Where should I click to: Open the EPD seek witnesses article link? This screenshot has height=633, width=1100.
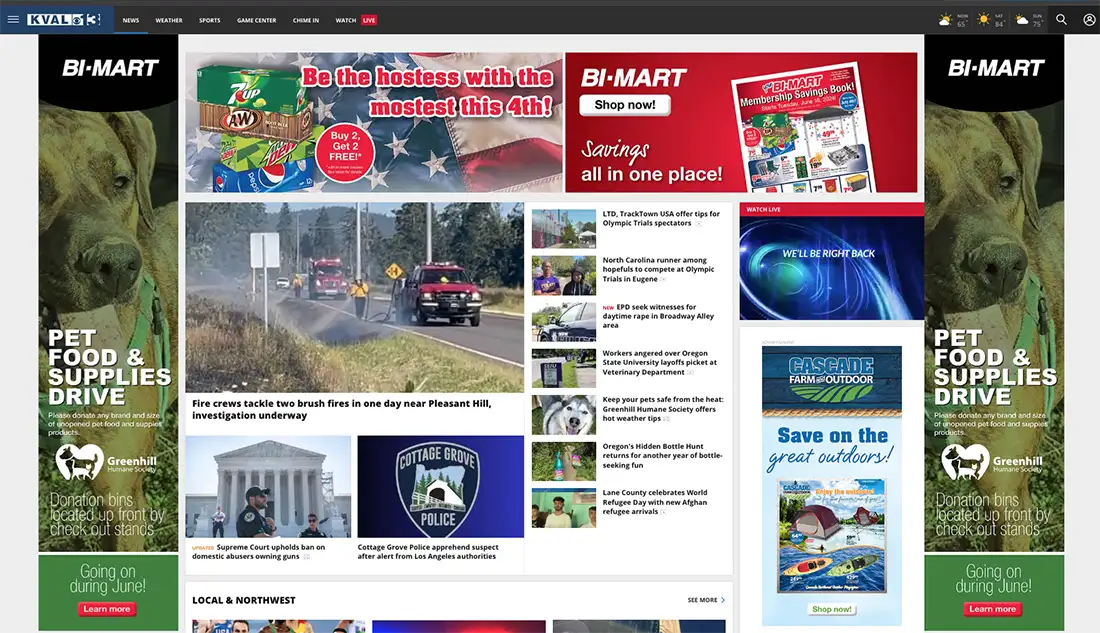[659, 316]
